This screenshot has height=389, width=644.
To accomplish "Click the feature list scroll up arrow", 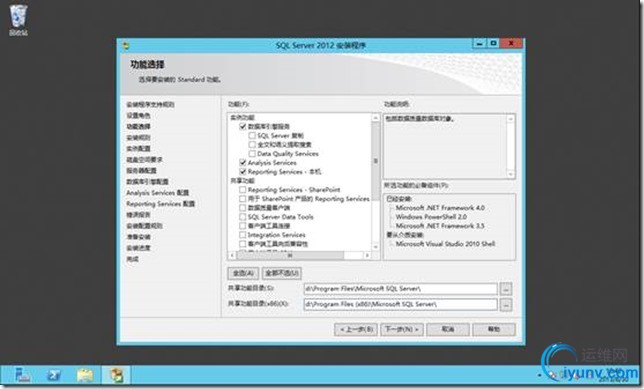I will (x=375, y=118).
